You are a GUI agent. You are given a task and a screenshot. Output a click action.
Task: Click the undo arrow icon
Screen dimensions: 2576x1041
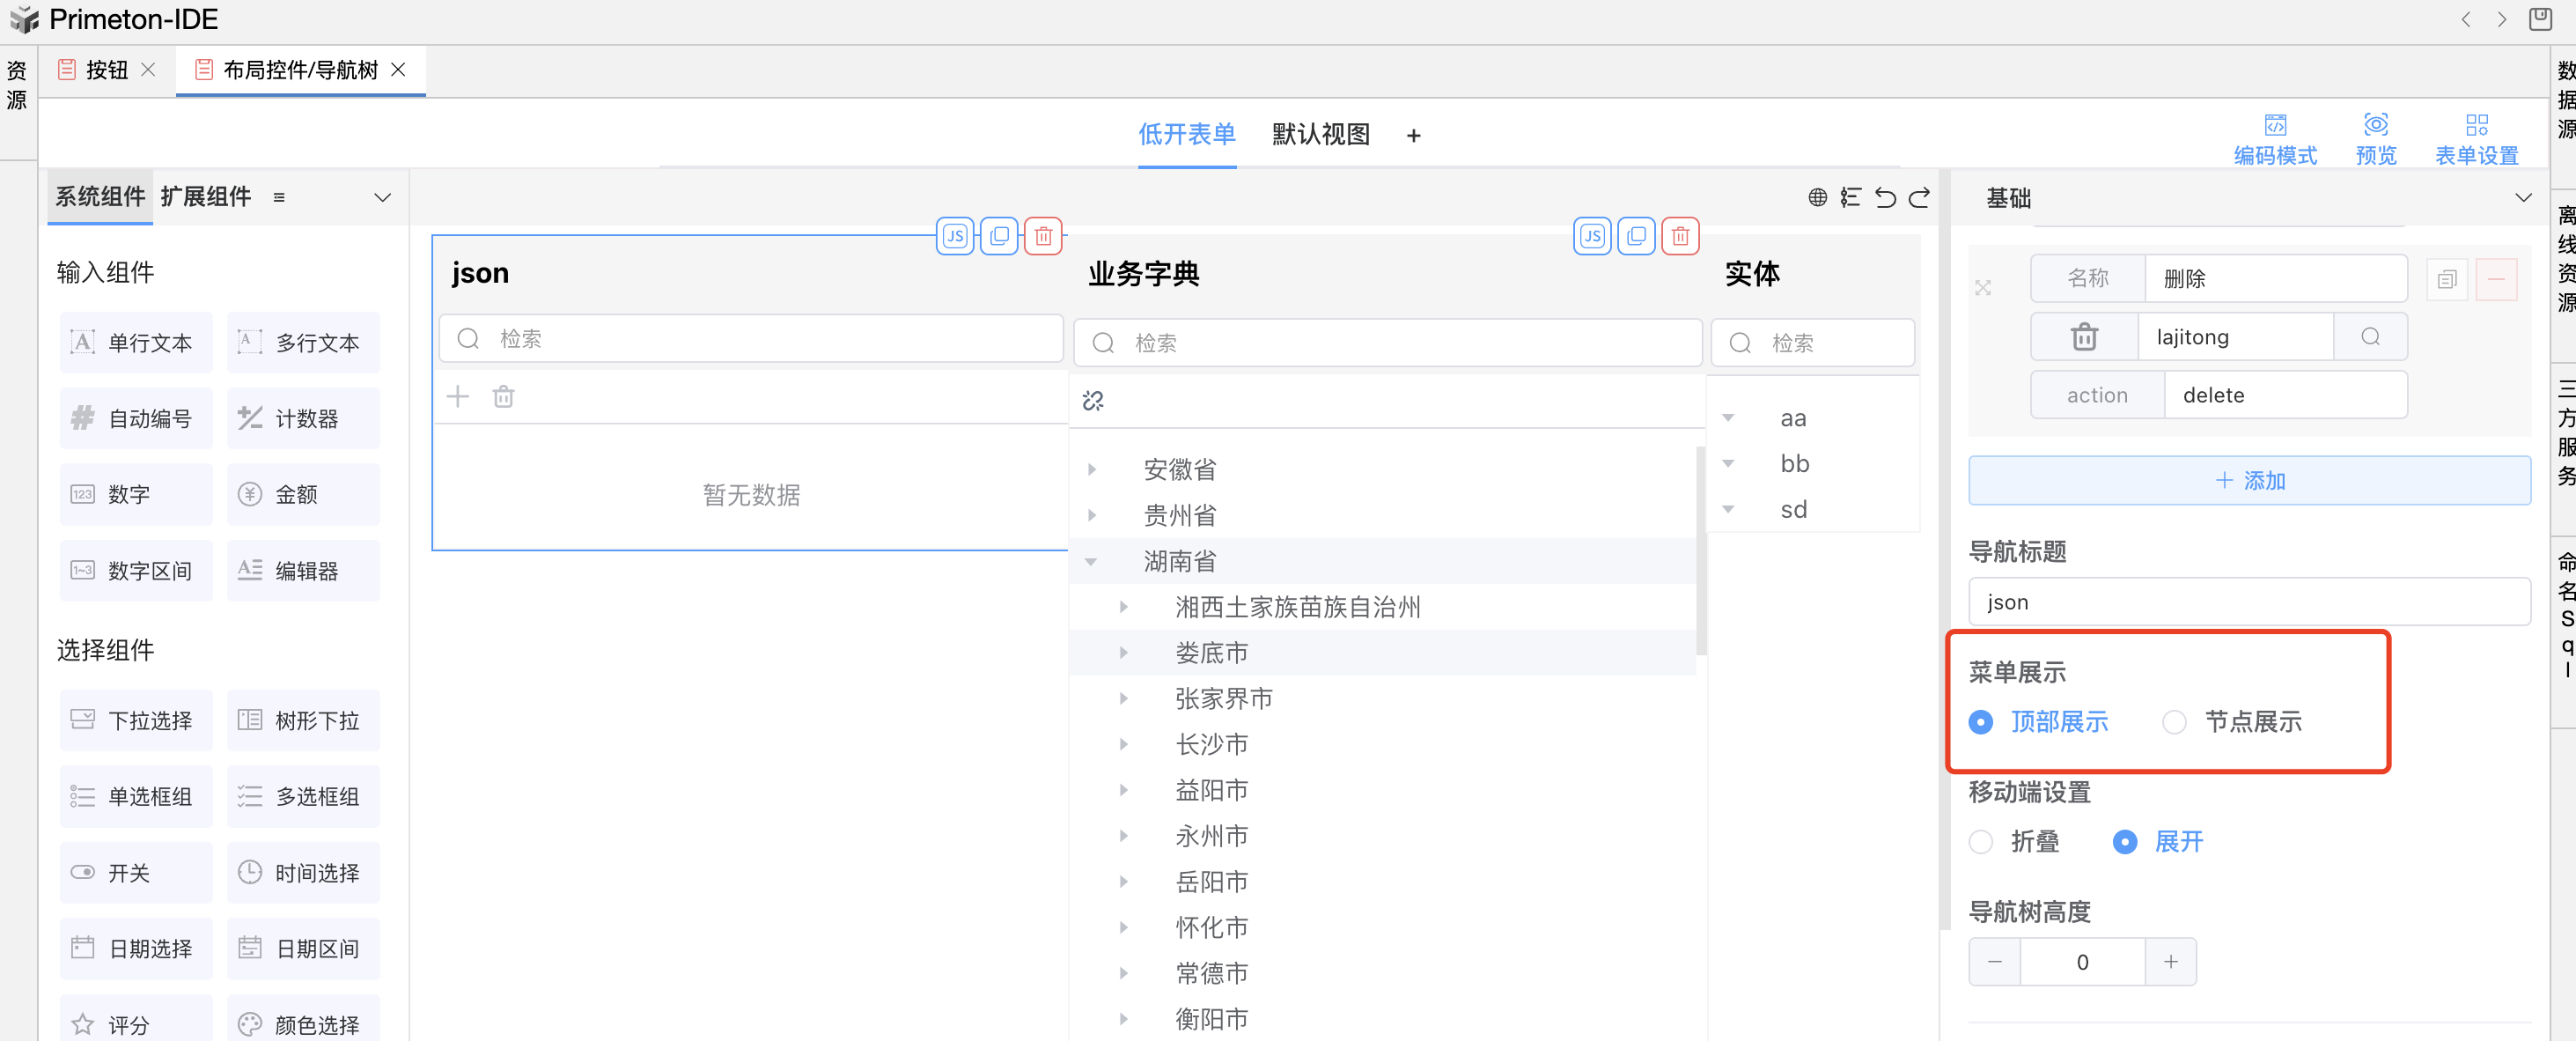point(1885,198)
